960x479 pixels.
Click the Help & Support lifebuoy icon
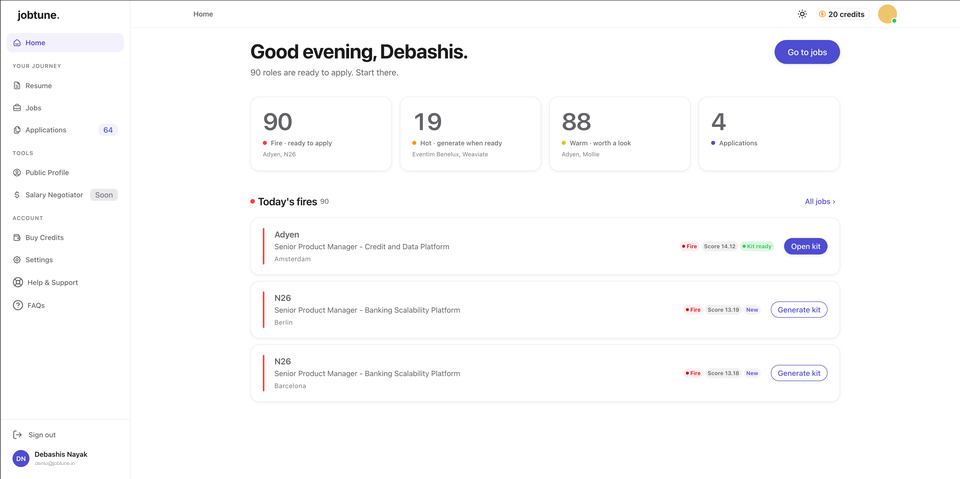[18, 282]
